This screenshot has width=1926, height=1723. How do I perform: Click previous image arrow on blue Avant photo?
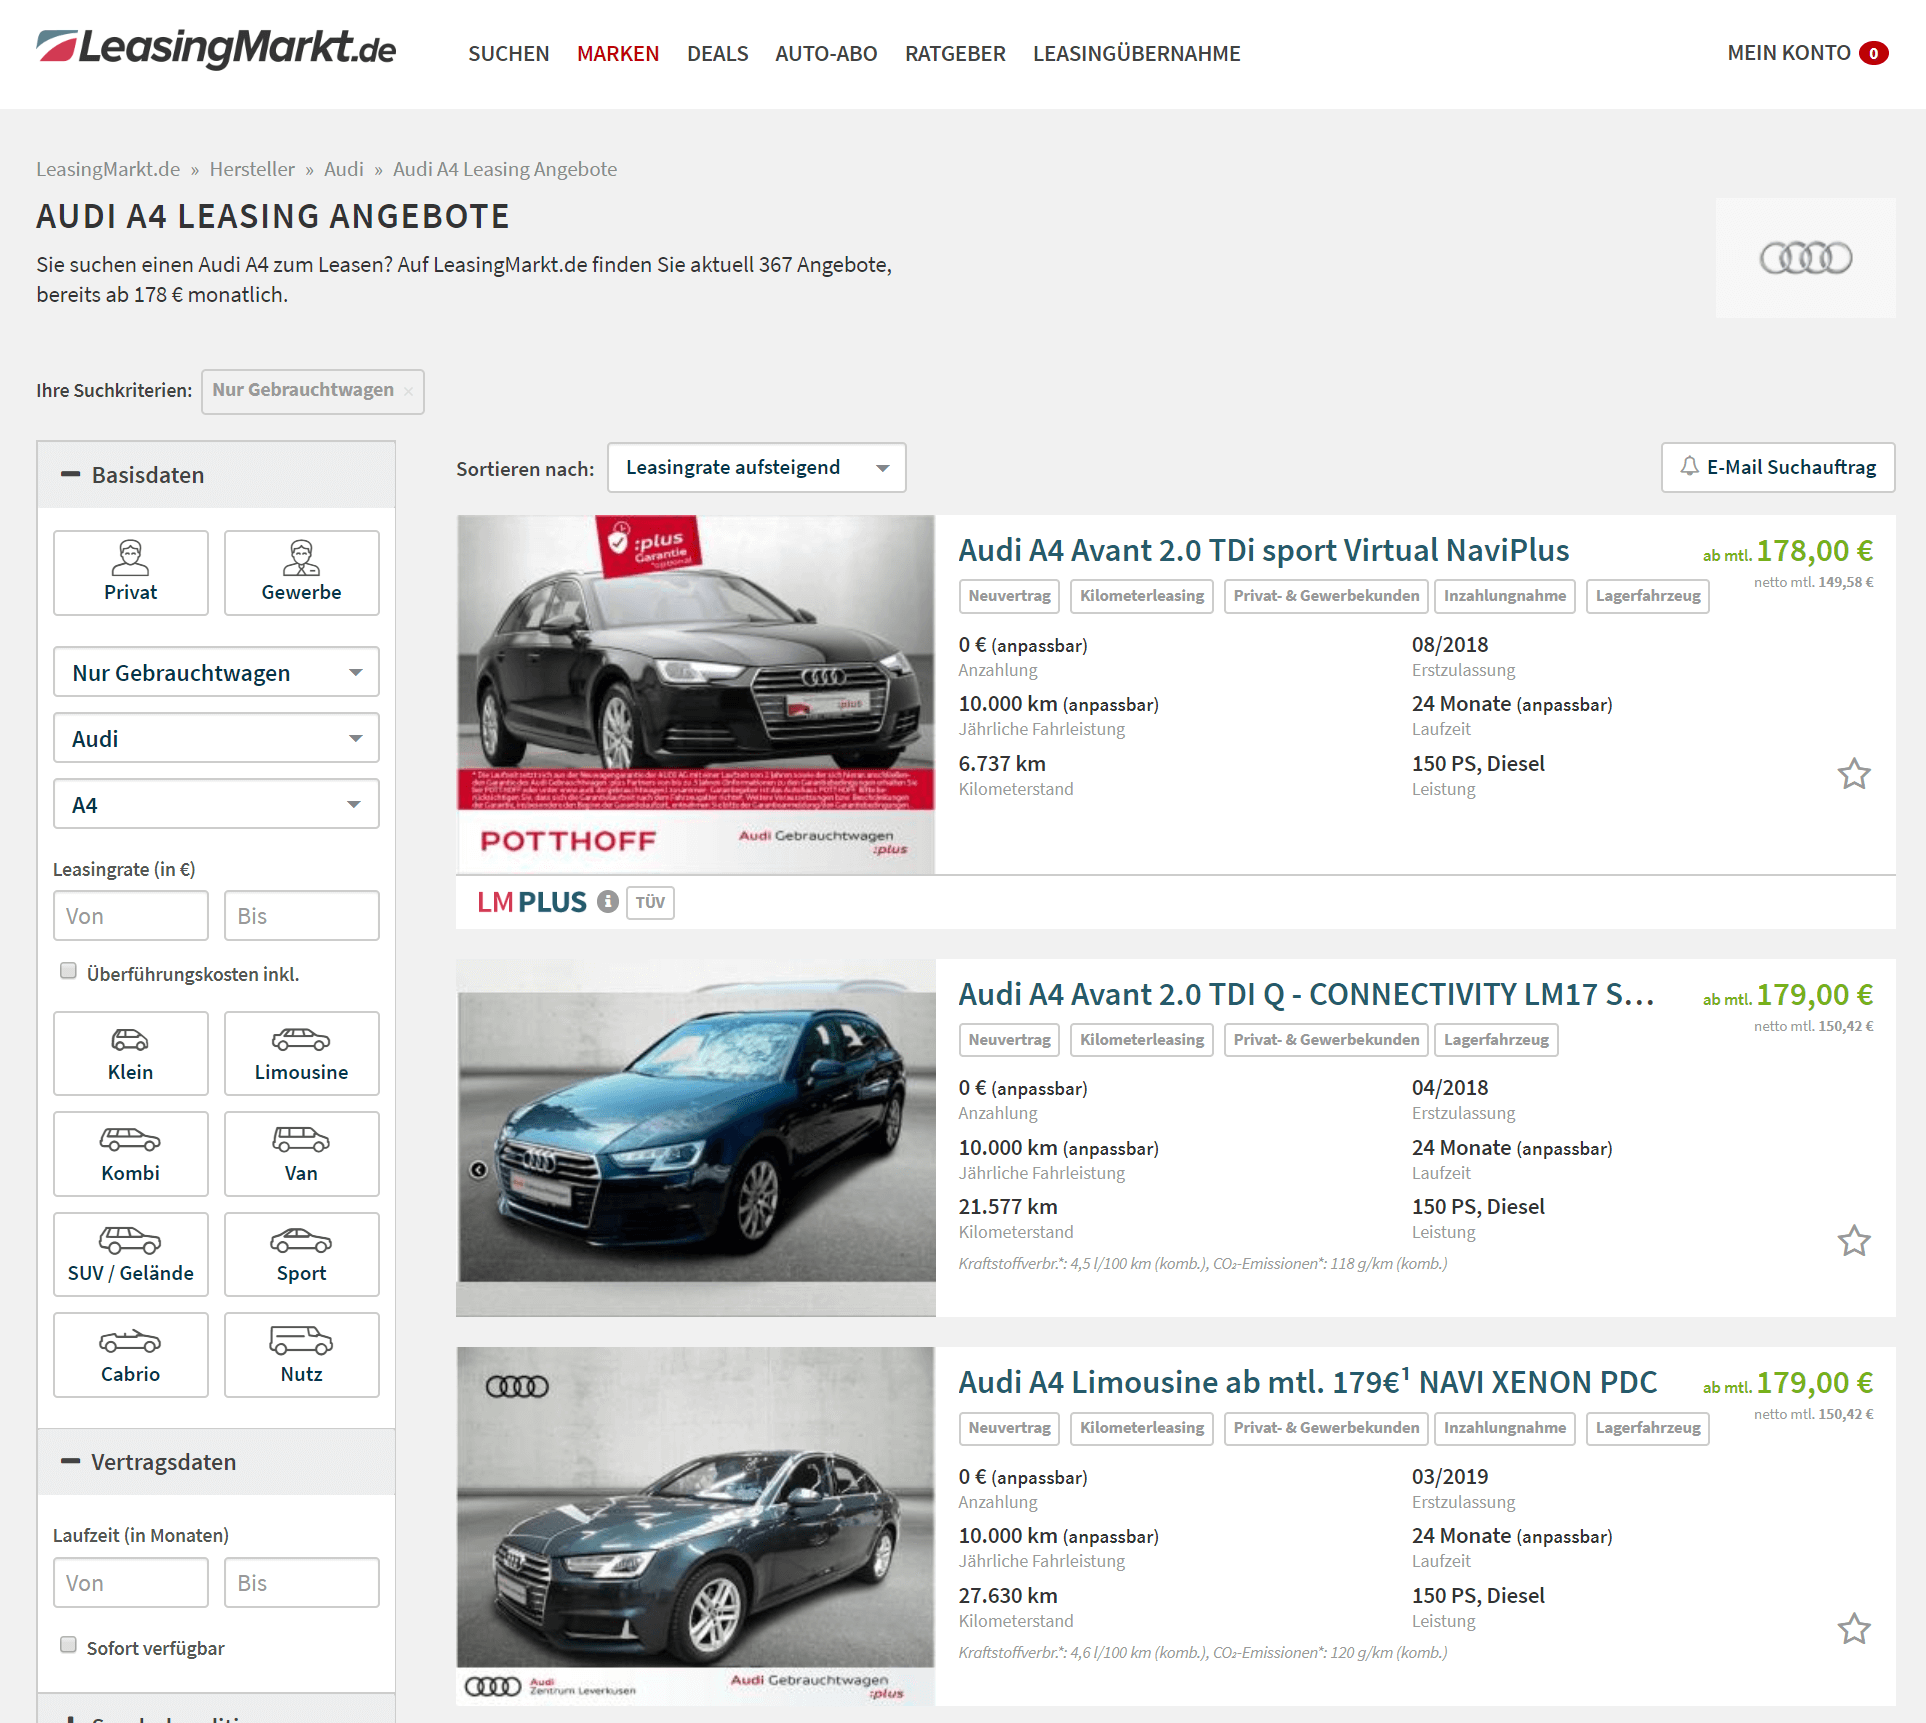pos(478,1169)
